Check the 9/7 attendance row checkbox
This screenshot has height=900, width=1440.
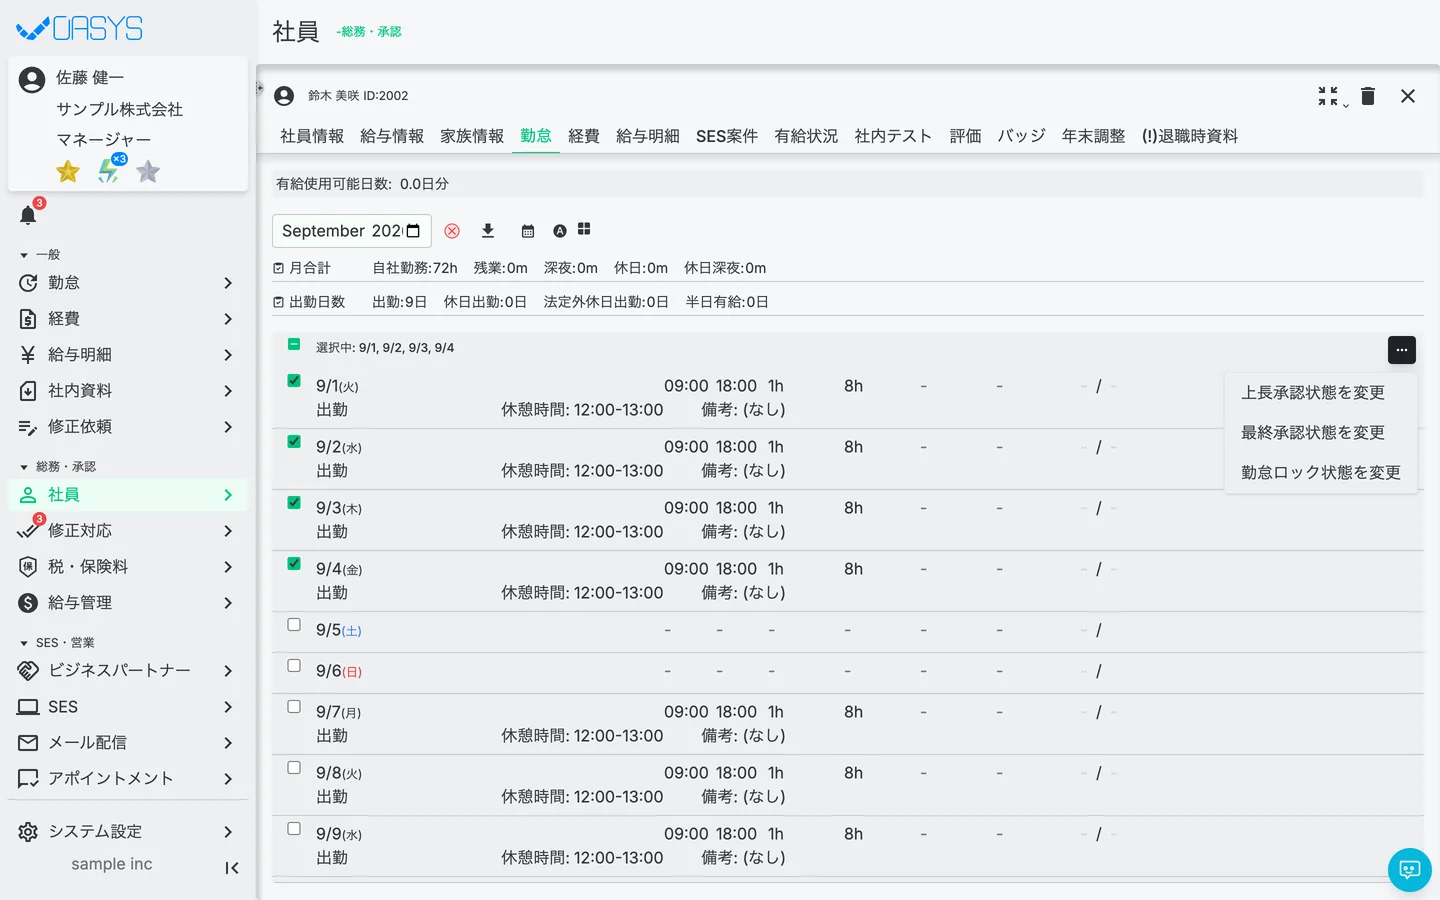click(294, 706)
